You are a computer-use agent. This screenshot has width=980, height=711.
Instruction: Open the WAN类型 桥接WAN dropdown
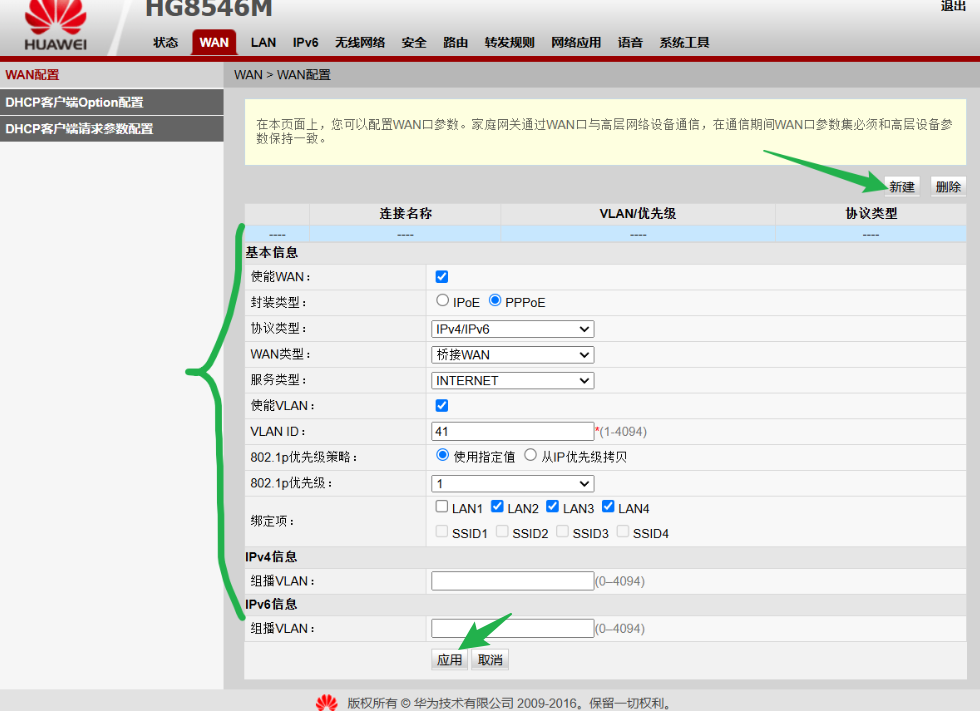point(512,355)
